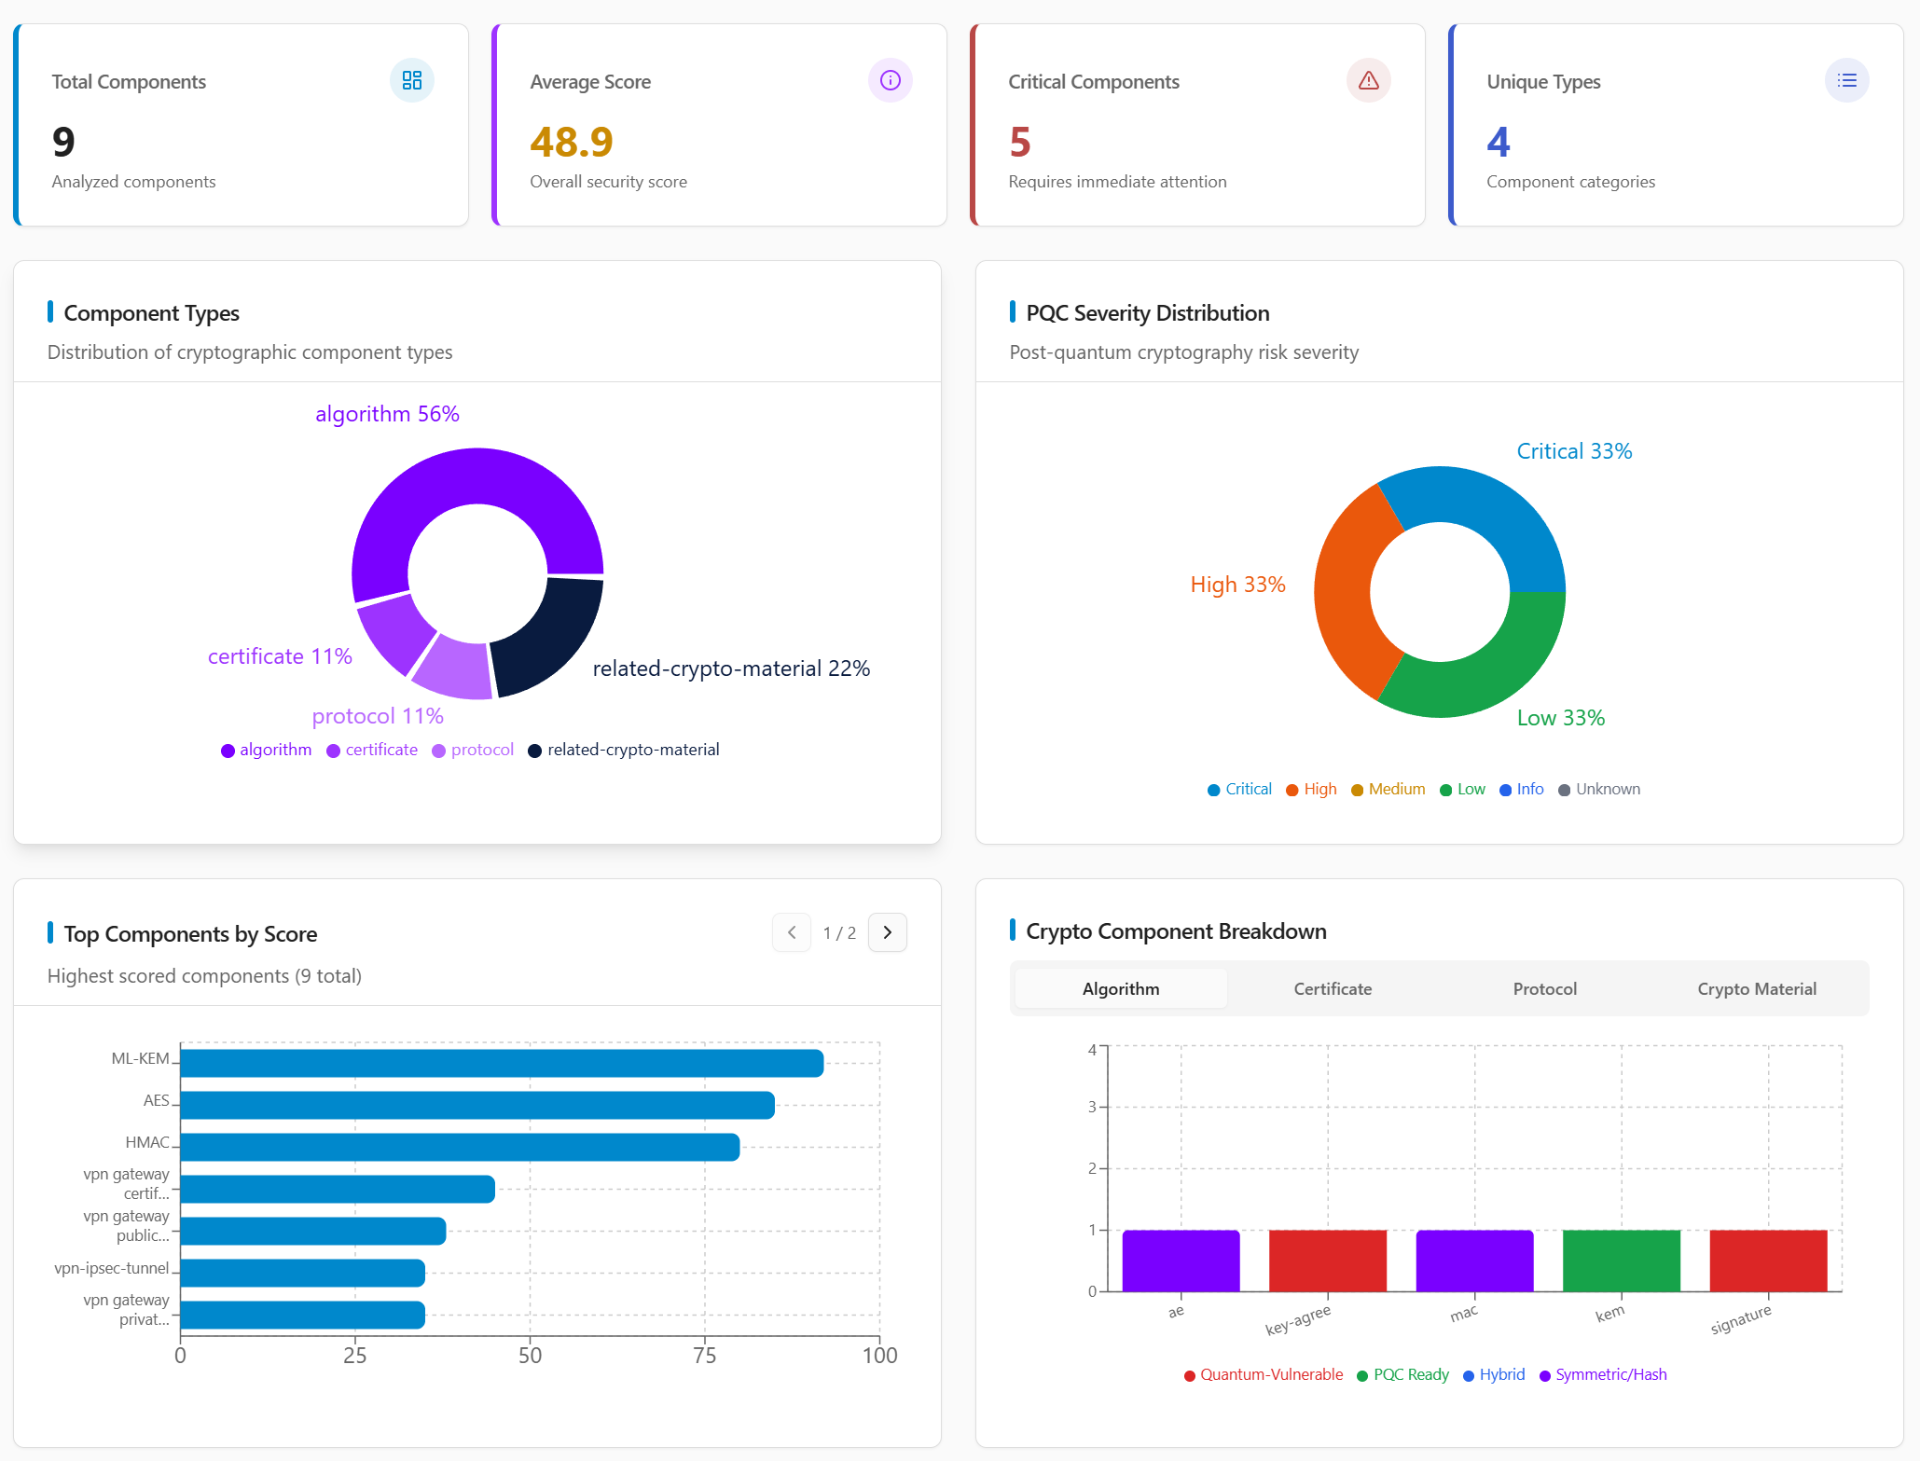Go to next page of Top Components

tap(887, 932)
